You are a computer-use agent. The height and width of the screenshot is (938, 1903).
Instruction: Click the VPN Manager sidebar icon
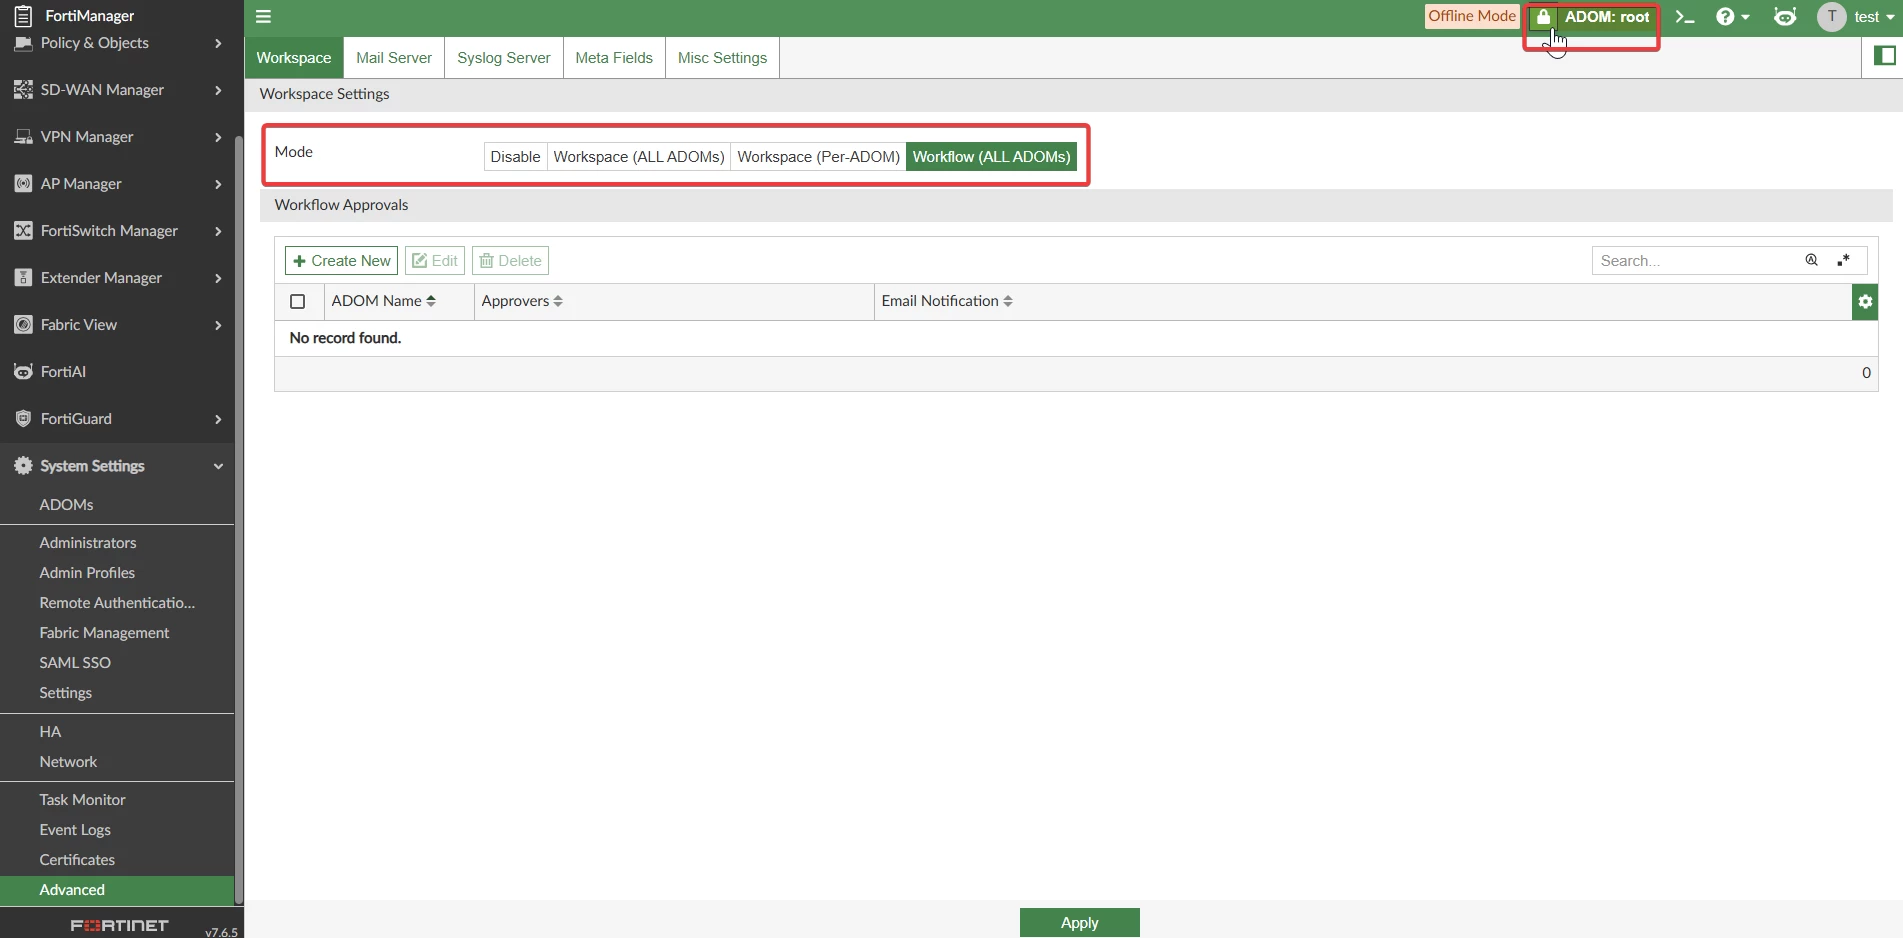23,137
